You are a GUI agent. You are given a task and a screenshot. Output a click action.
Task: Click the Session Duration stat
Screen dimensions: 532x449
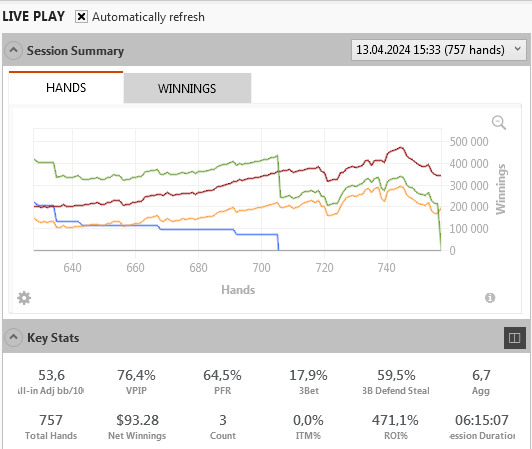tap(481, 427)
